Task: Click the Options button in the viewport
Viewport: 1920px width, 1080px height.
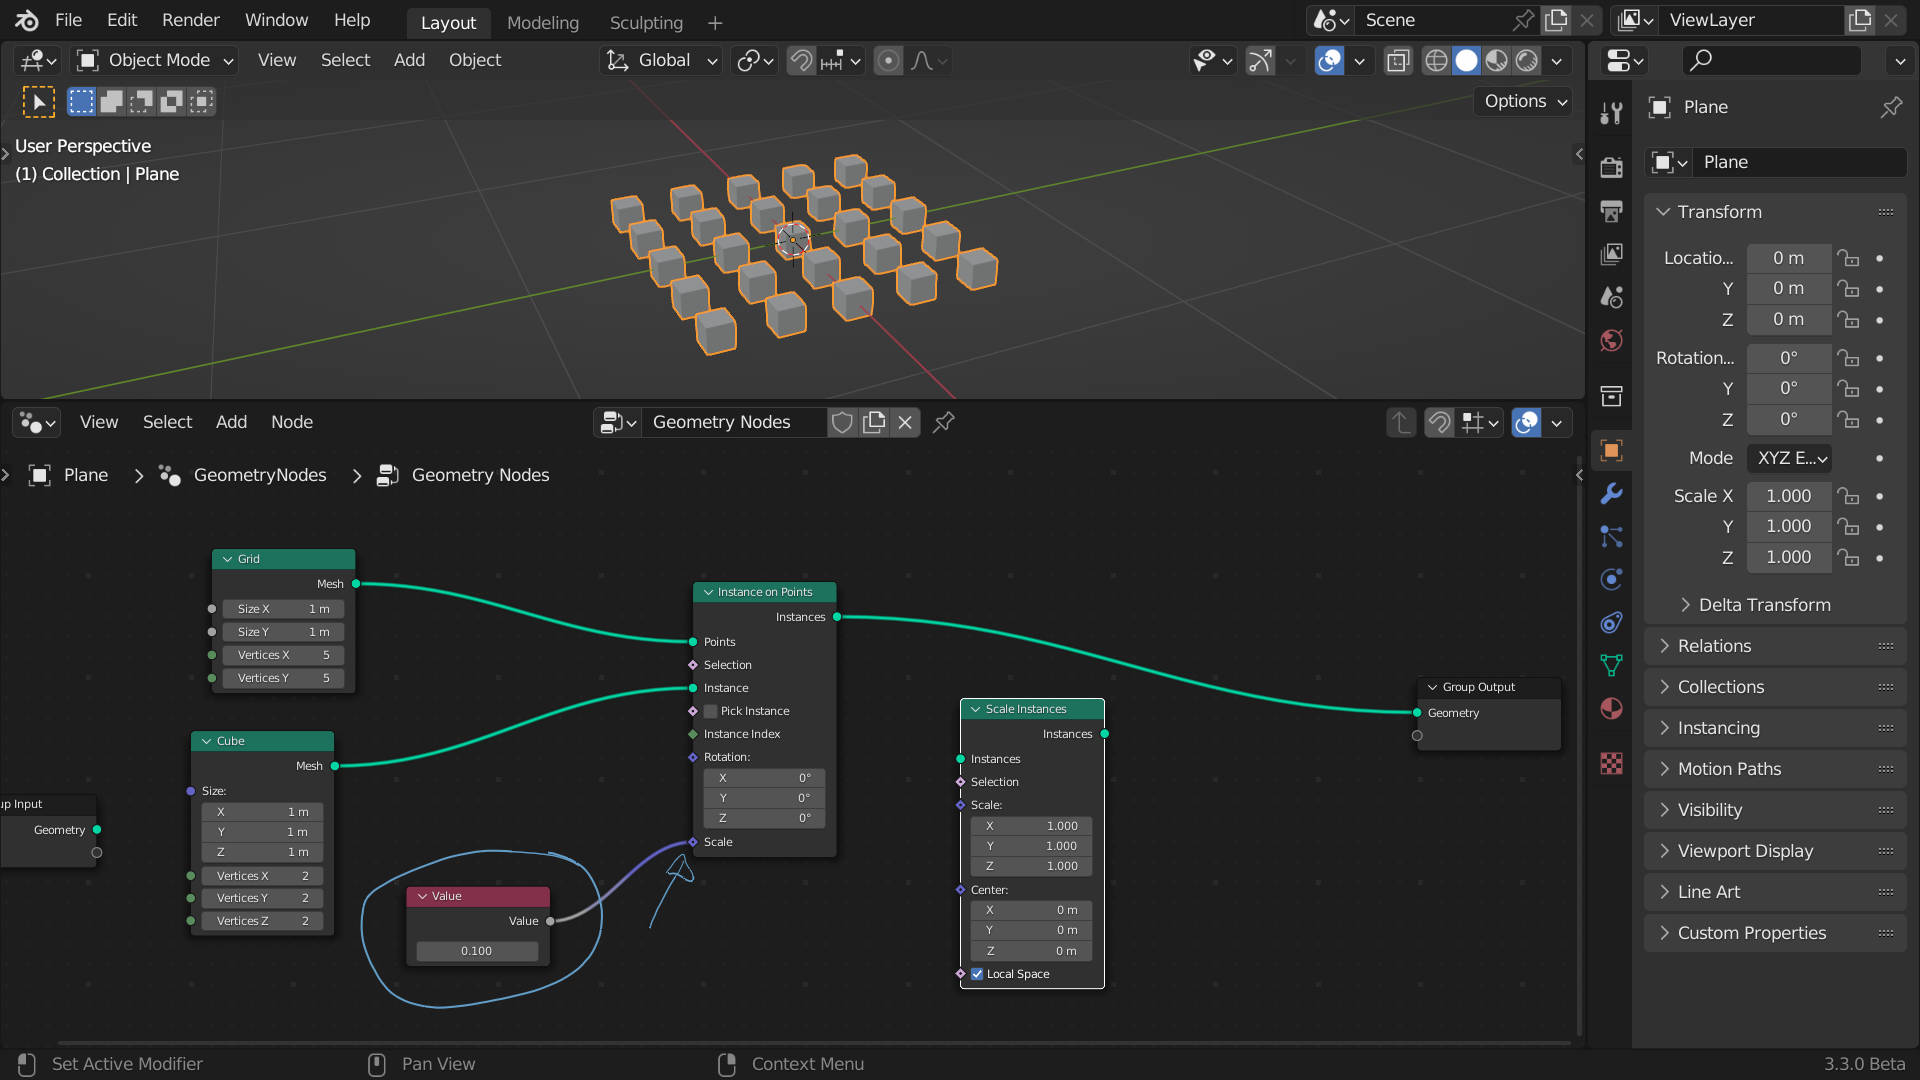Action: [1521, 101]
